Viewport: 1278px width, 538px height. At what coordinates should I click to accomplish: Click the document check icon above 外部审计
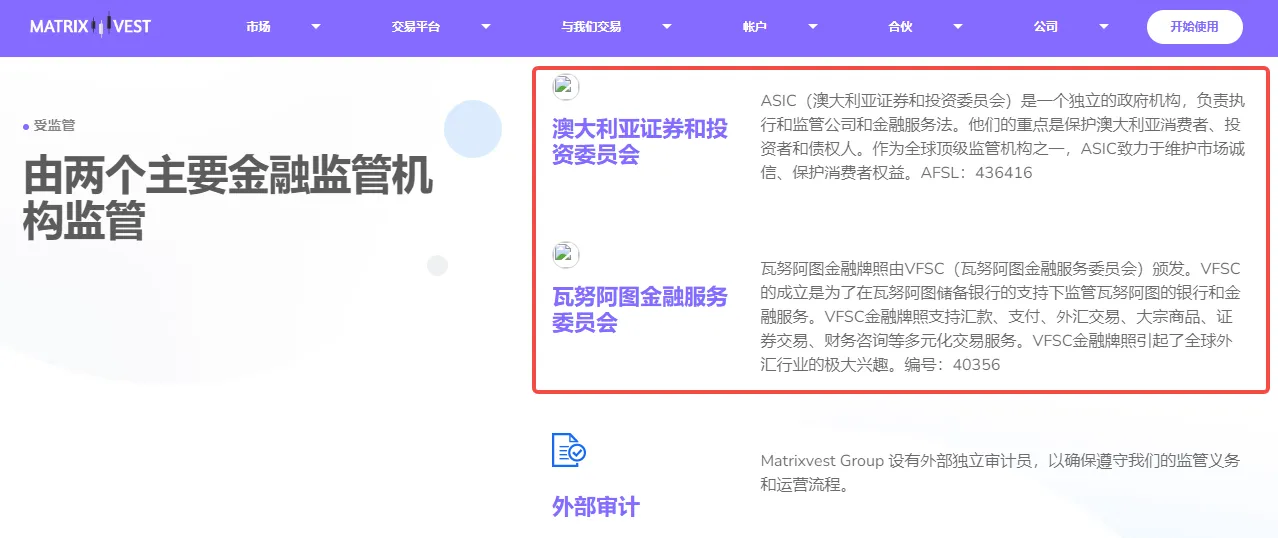[568, 450]
